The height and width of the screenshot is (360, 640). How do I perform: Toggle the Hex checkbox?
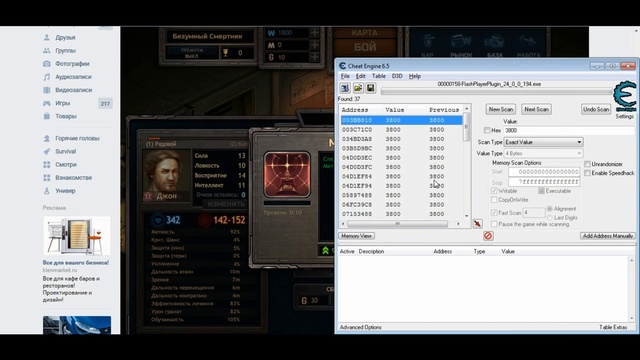487,130
